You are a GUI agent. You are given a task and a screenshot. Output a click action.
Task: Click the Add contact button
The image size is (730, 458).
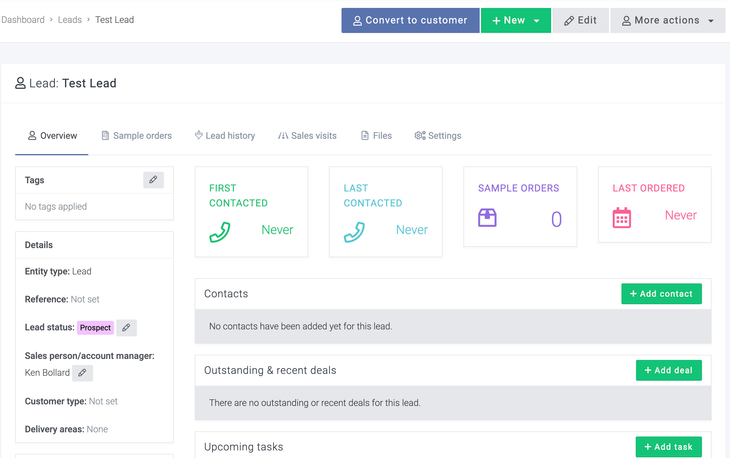click(661, 294)
